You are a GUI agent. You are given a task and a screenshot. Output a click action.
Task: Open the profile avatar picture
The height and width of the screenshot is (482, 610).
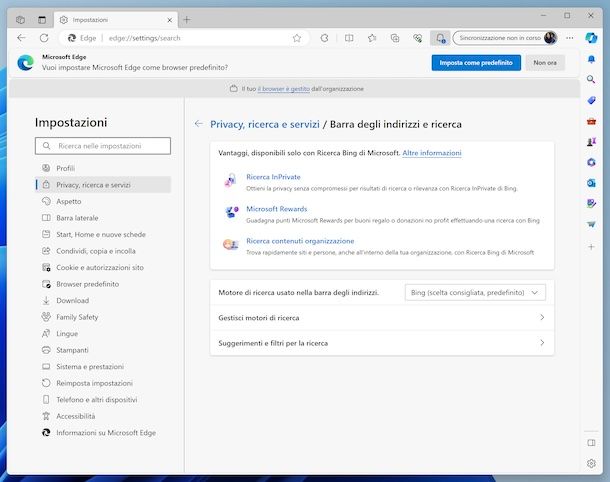550,38
